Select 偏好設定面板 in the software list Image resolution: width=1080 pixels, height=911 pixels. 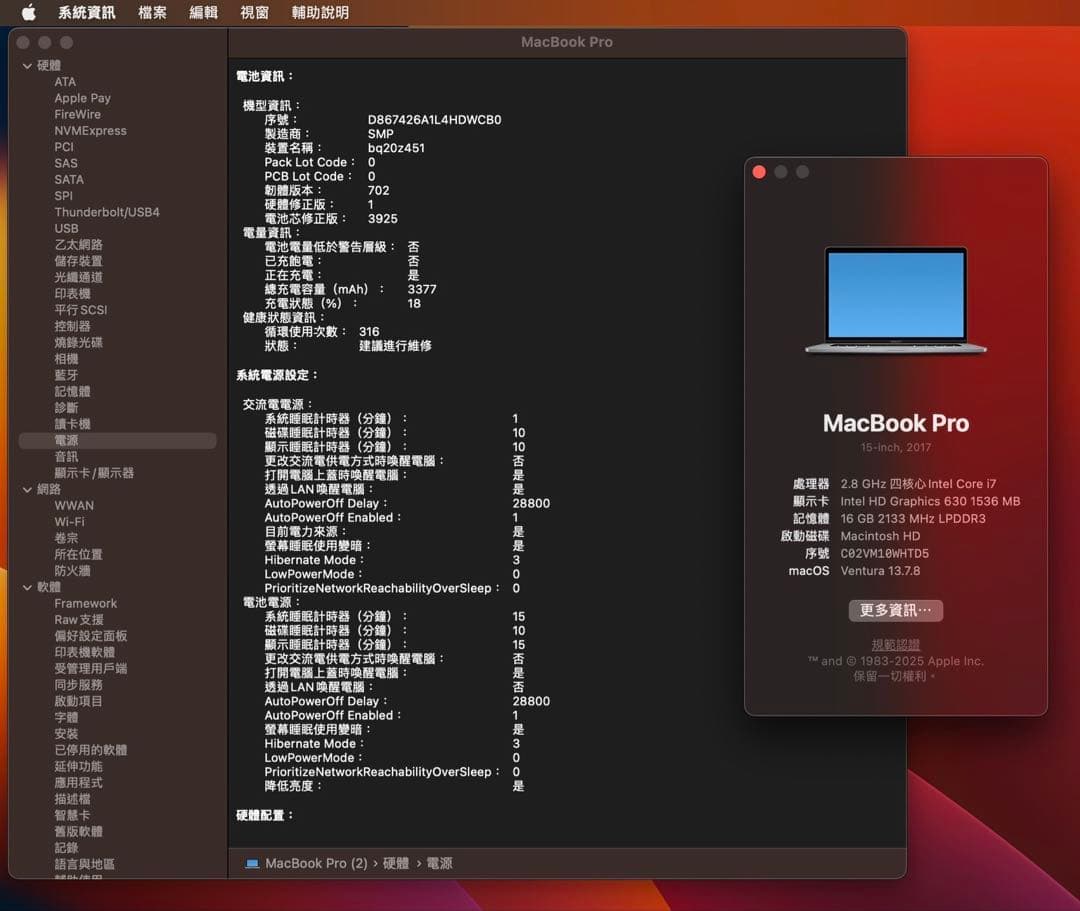90,636
